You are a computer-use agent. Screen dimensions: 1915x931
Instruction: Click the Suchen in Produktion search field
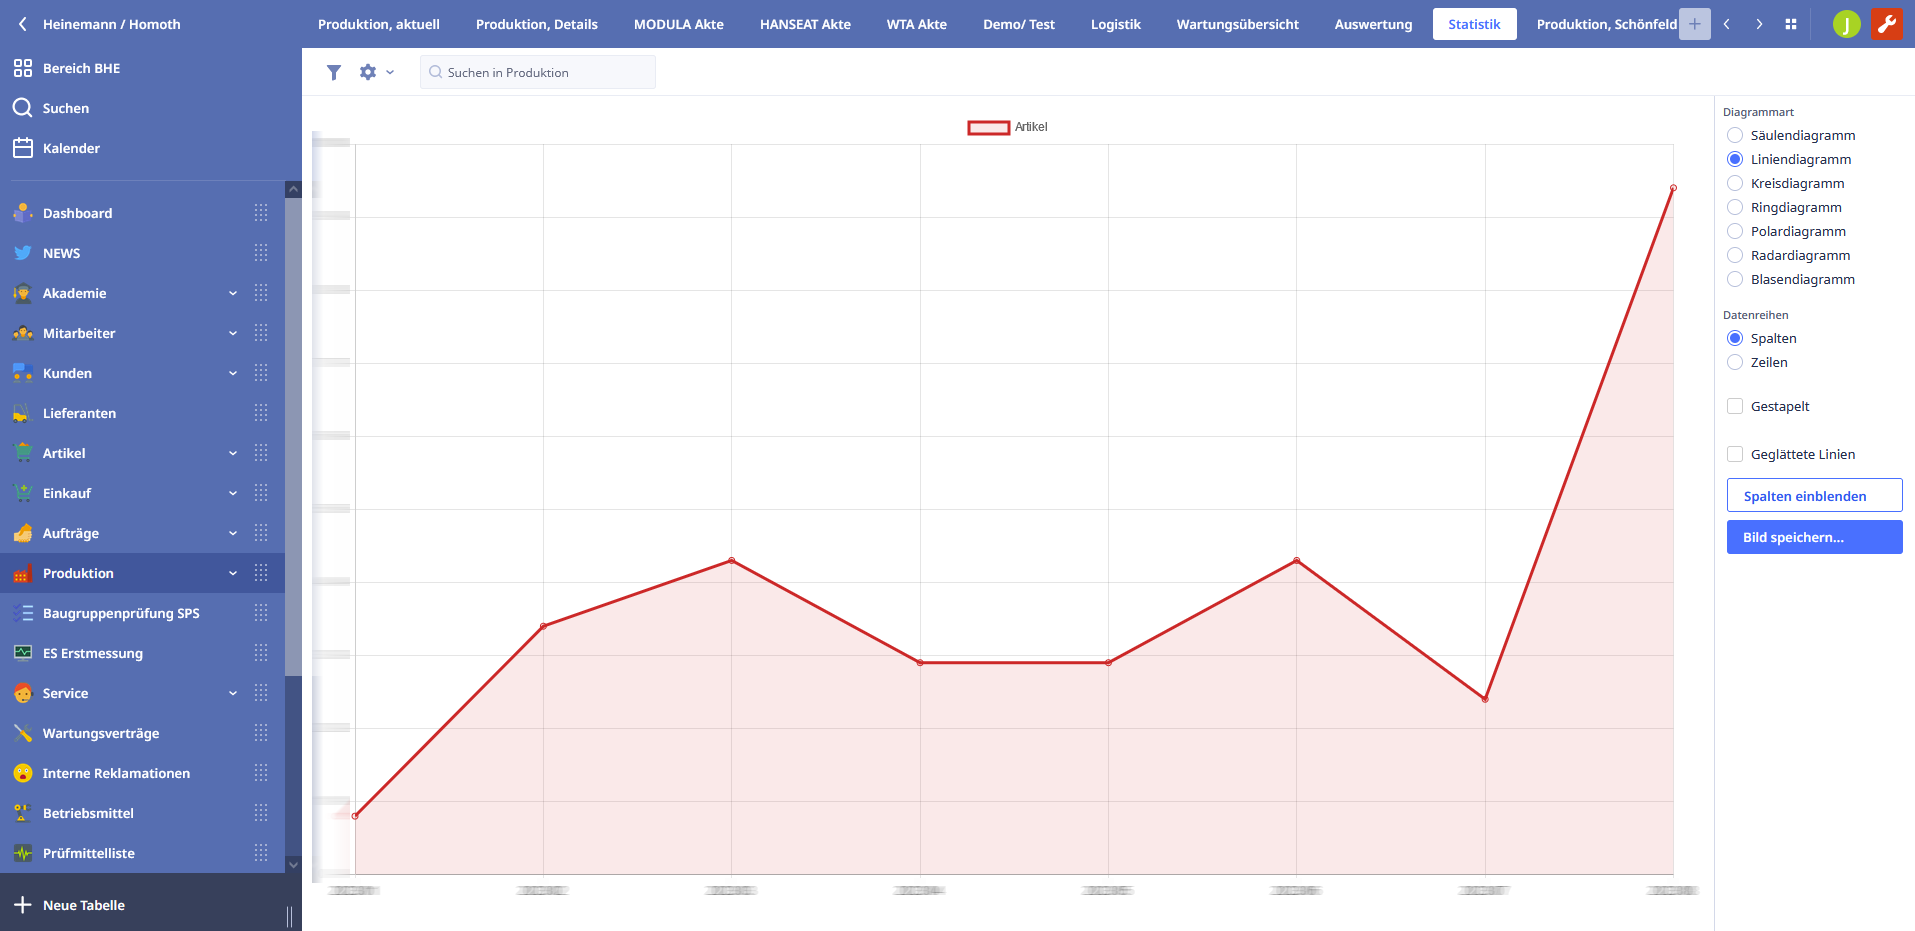click(538, 72)
